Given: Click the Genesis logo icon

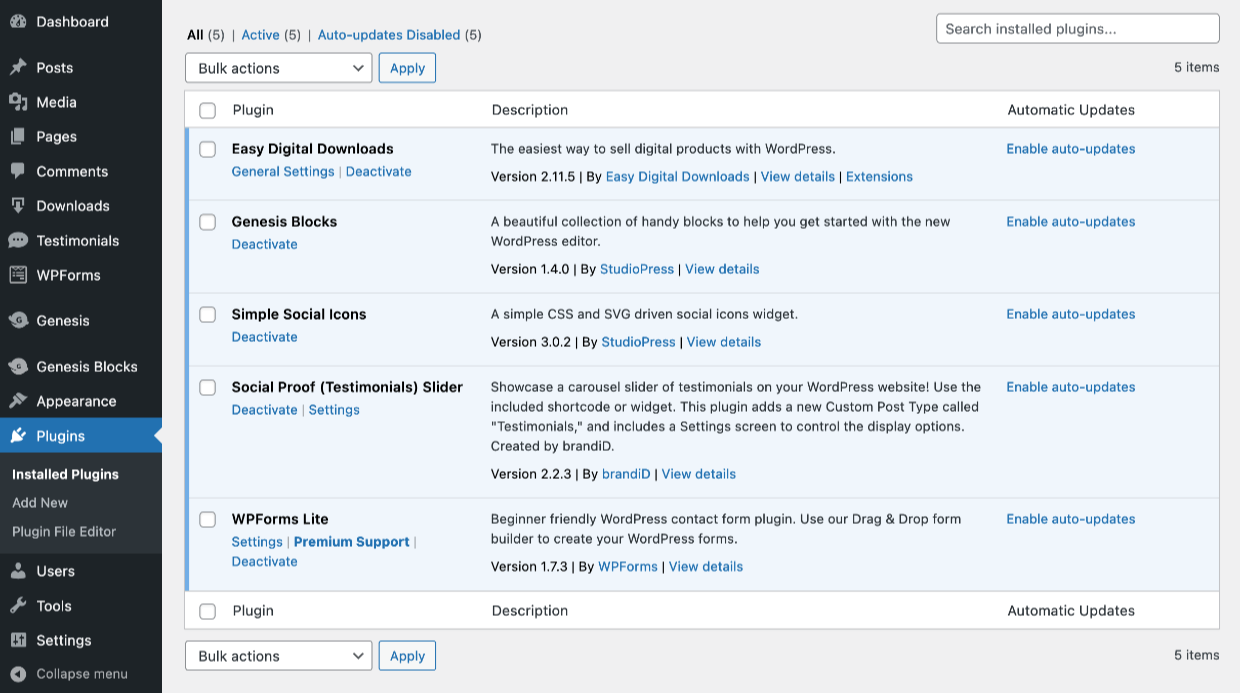Looking at the screenshot, I should coord(18,320).
